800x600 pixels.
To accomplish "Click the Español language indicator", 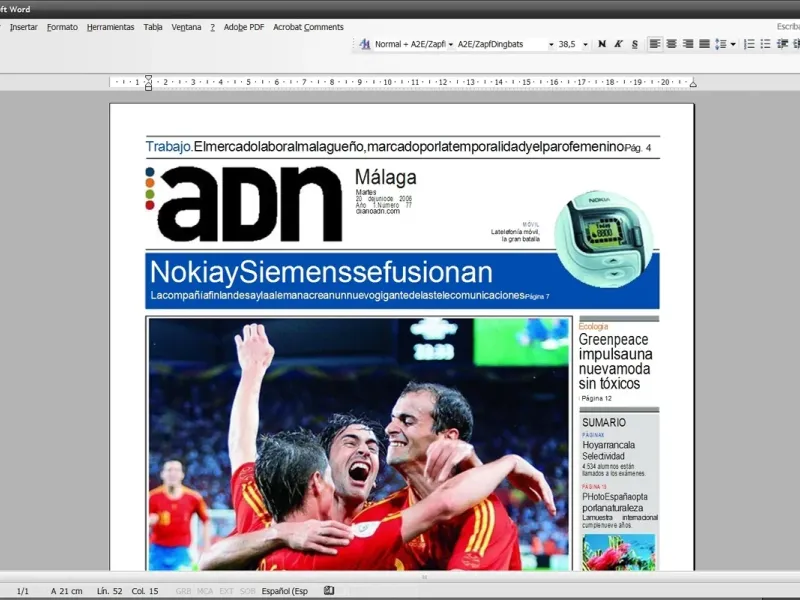I will (x=285, y=591).
